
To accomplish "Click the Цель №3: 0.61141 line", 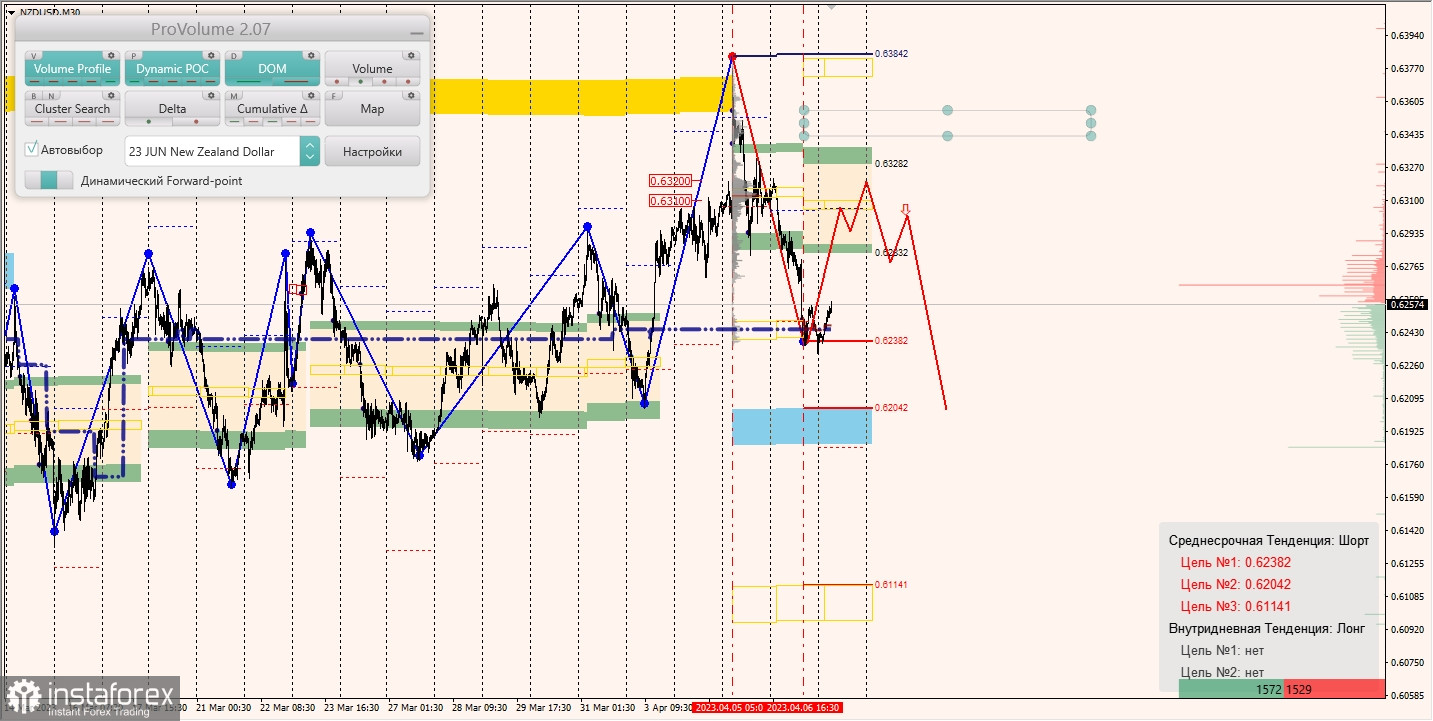I will tap(1235, 606).
